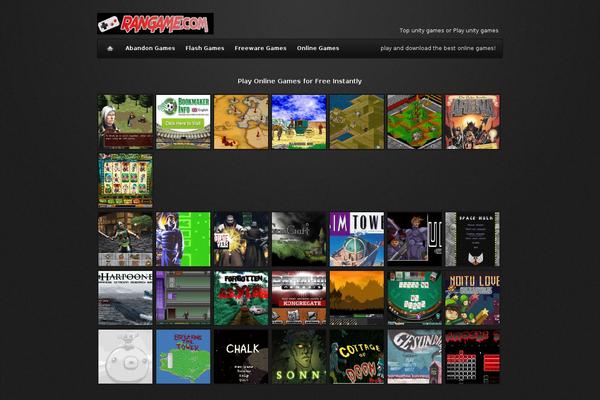The image size is (600, 400).
Task: Go to Freeware Games section
Action: (260, 48)
